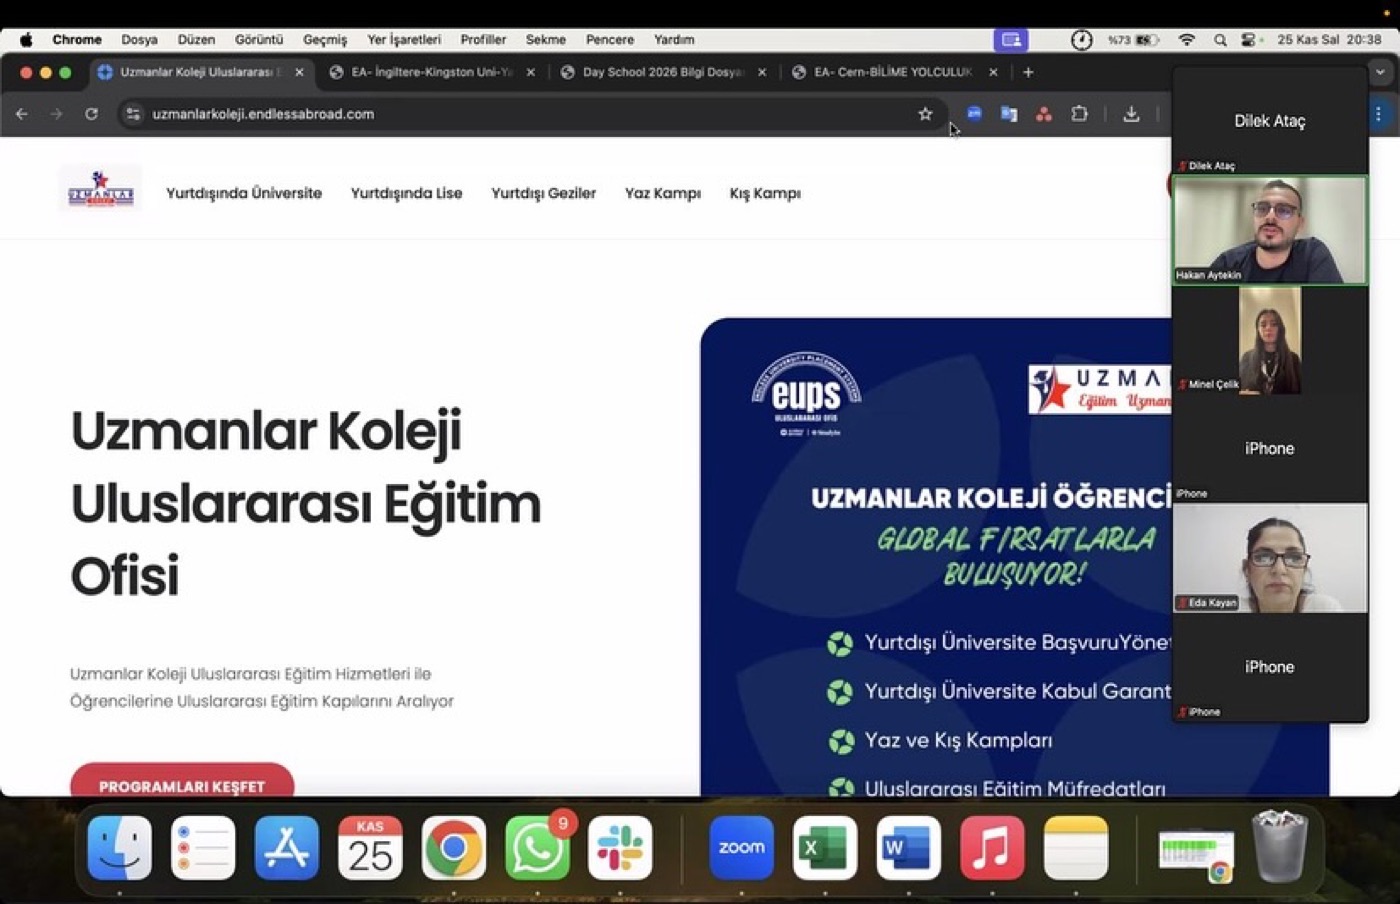Open the Profiller menu
Image resolution: width=1400 pixels, height=904 pixels.
point(483,40)
